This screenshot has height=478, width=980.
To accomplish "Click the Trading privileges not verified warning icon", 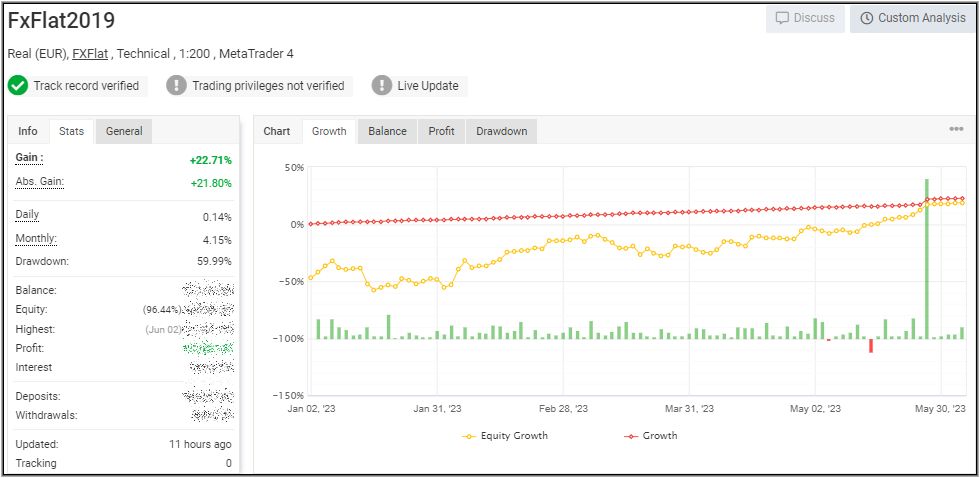I will [x=177, y=86].
